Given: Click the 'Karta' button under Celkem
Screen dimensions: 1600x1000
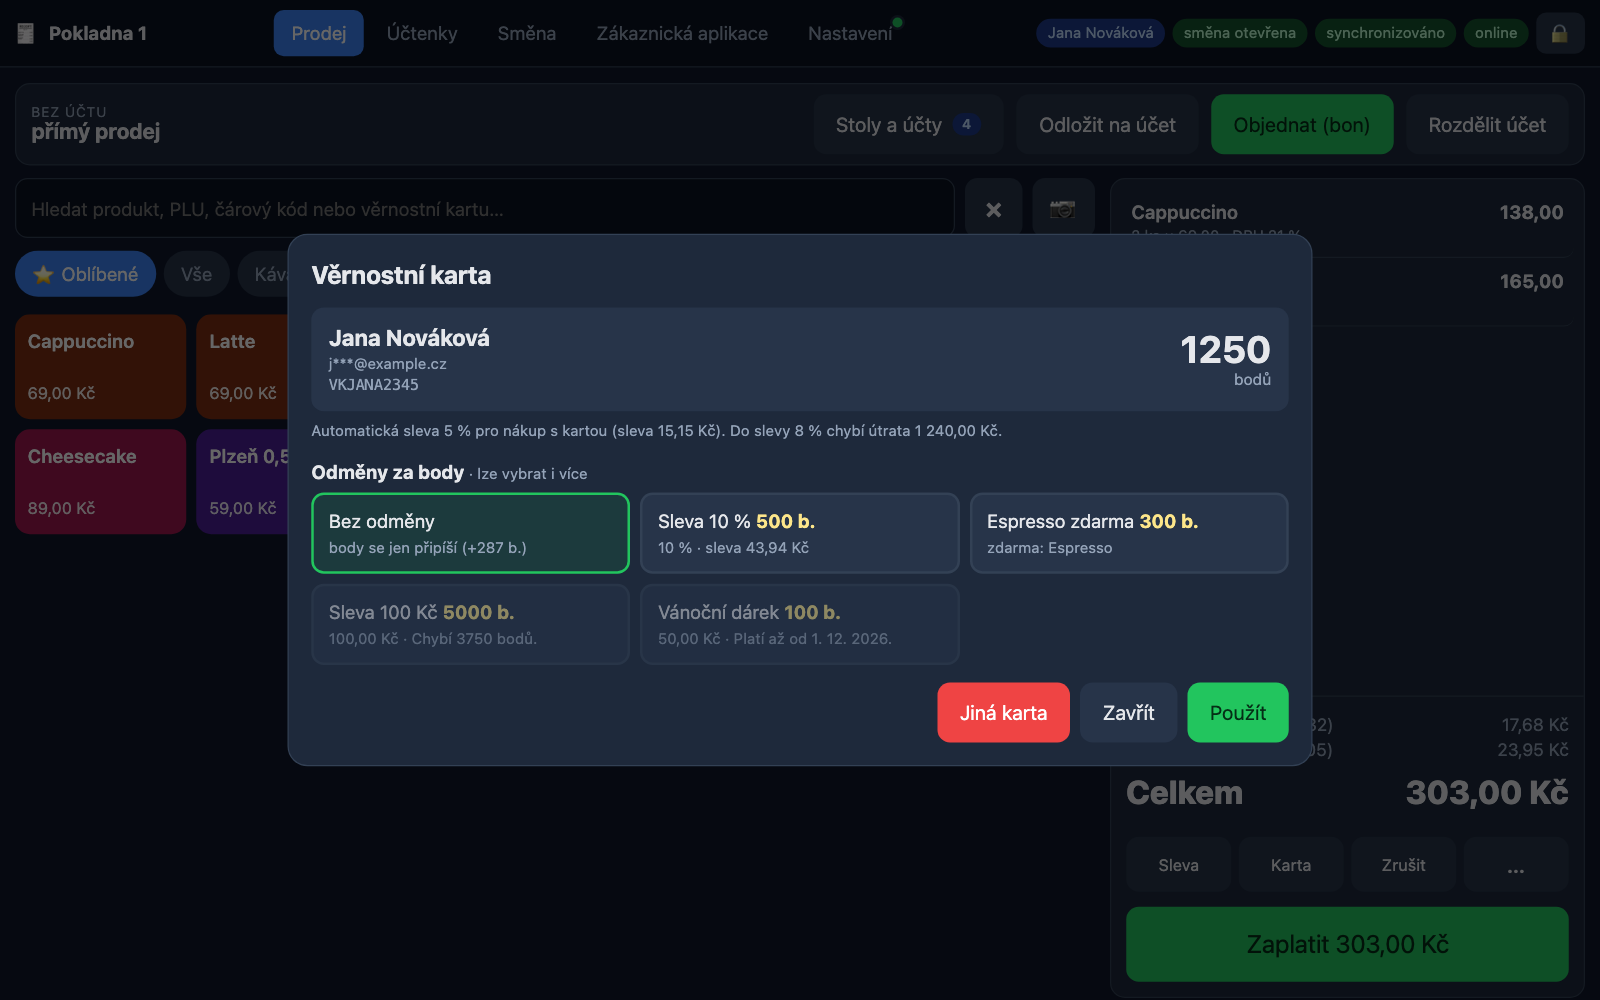Looking at the screenshot, I should tap(1291, 865).
